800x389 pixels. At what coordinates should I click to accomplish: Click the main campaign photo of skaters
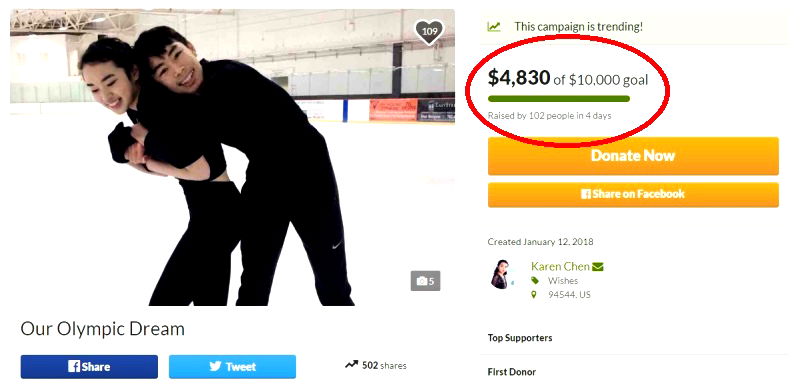click(232, 157)
